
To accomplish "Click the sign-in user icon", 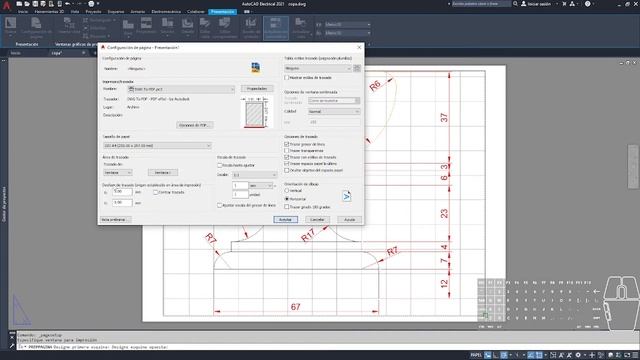I will coord(524,4).
